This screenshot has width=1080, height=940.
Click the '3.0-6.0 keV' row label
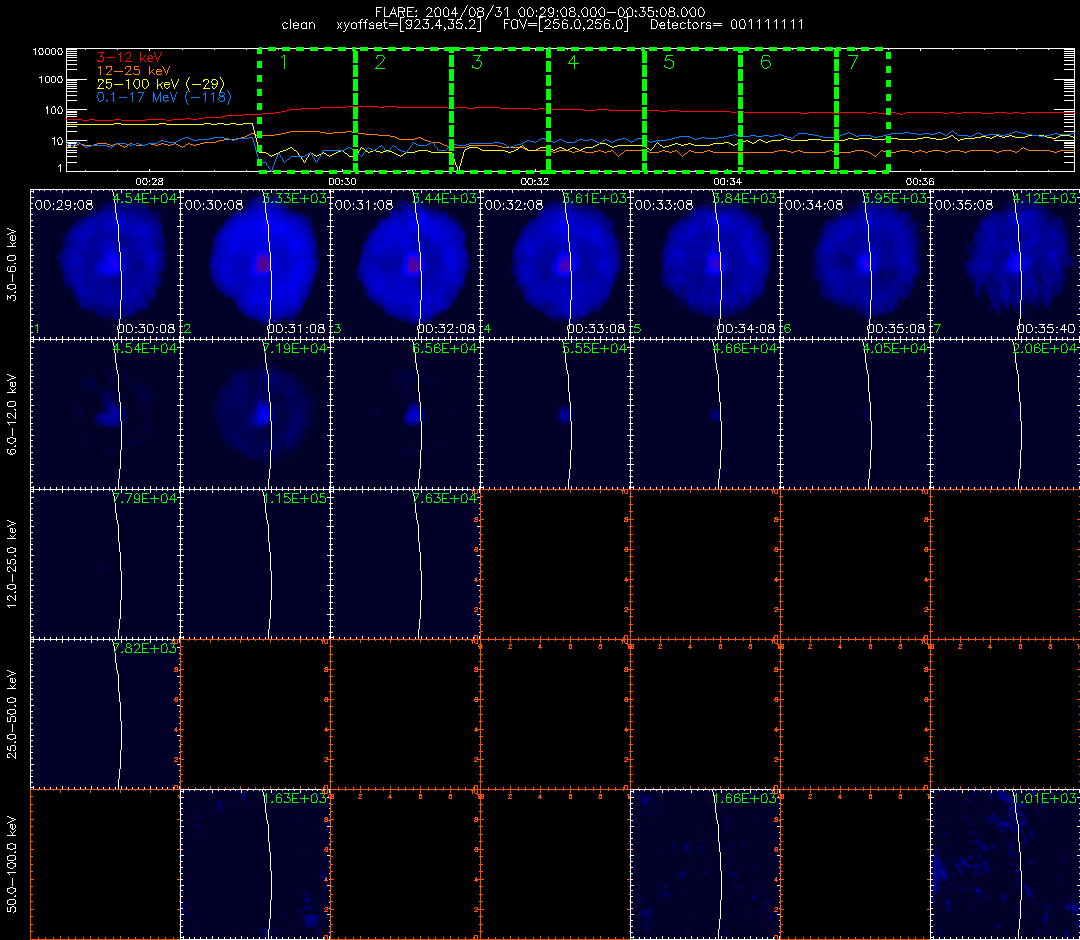(x=12, y=264)
